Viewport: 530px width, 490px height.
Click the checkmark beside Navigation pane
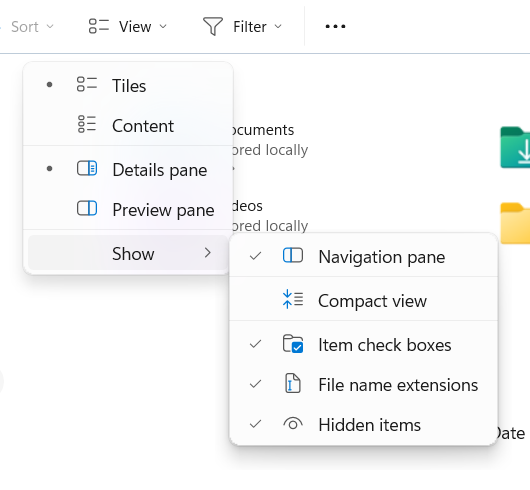coord(256,256)
